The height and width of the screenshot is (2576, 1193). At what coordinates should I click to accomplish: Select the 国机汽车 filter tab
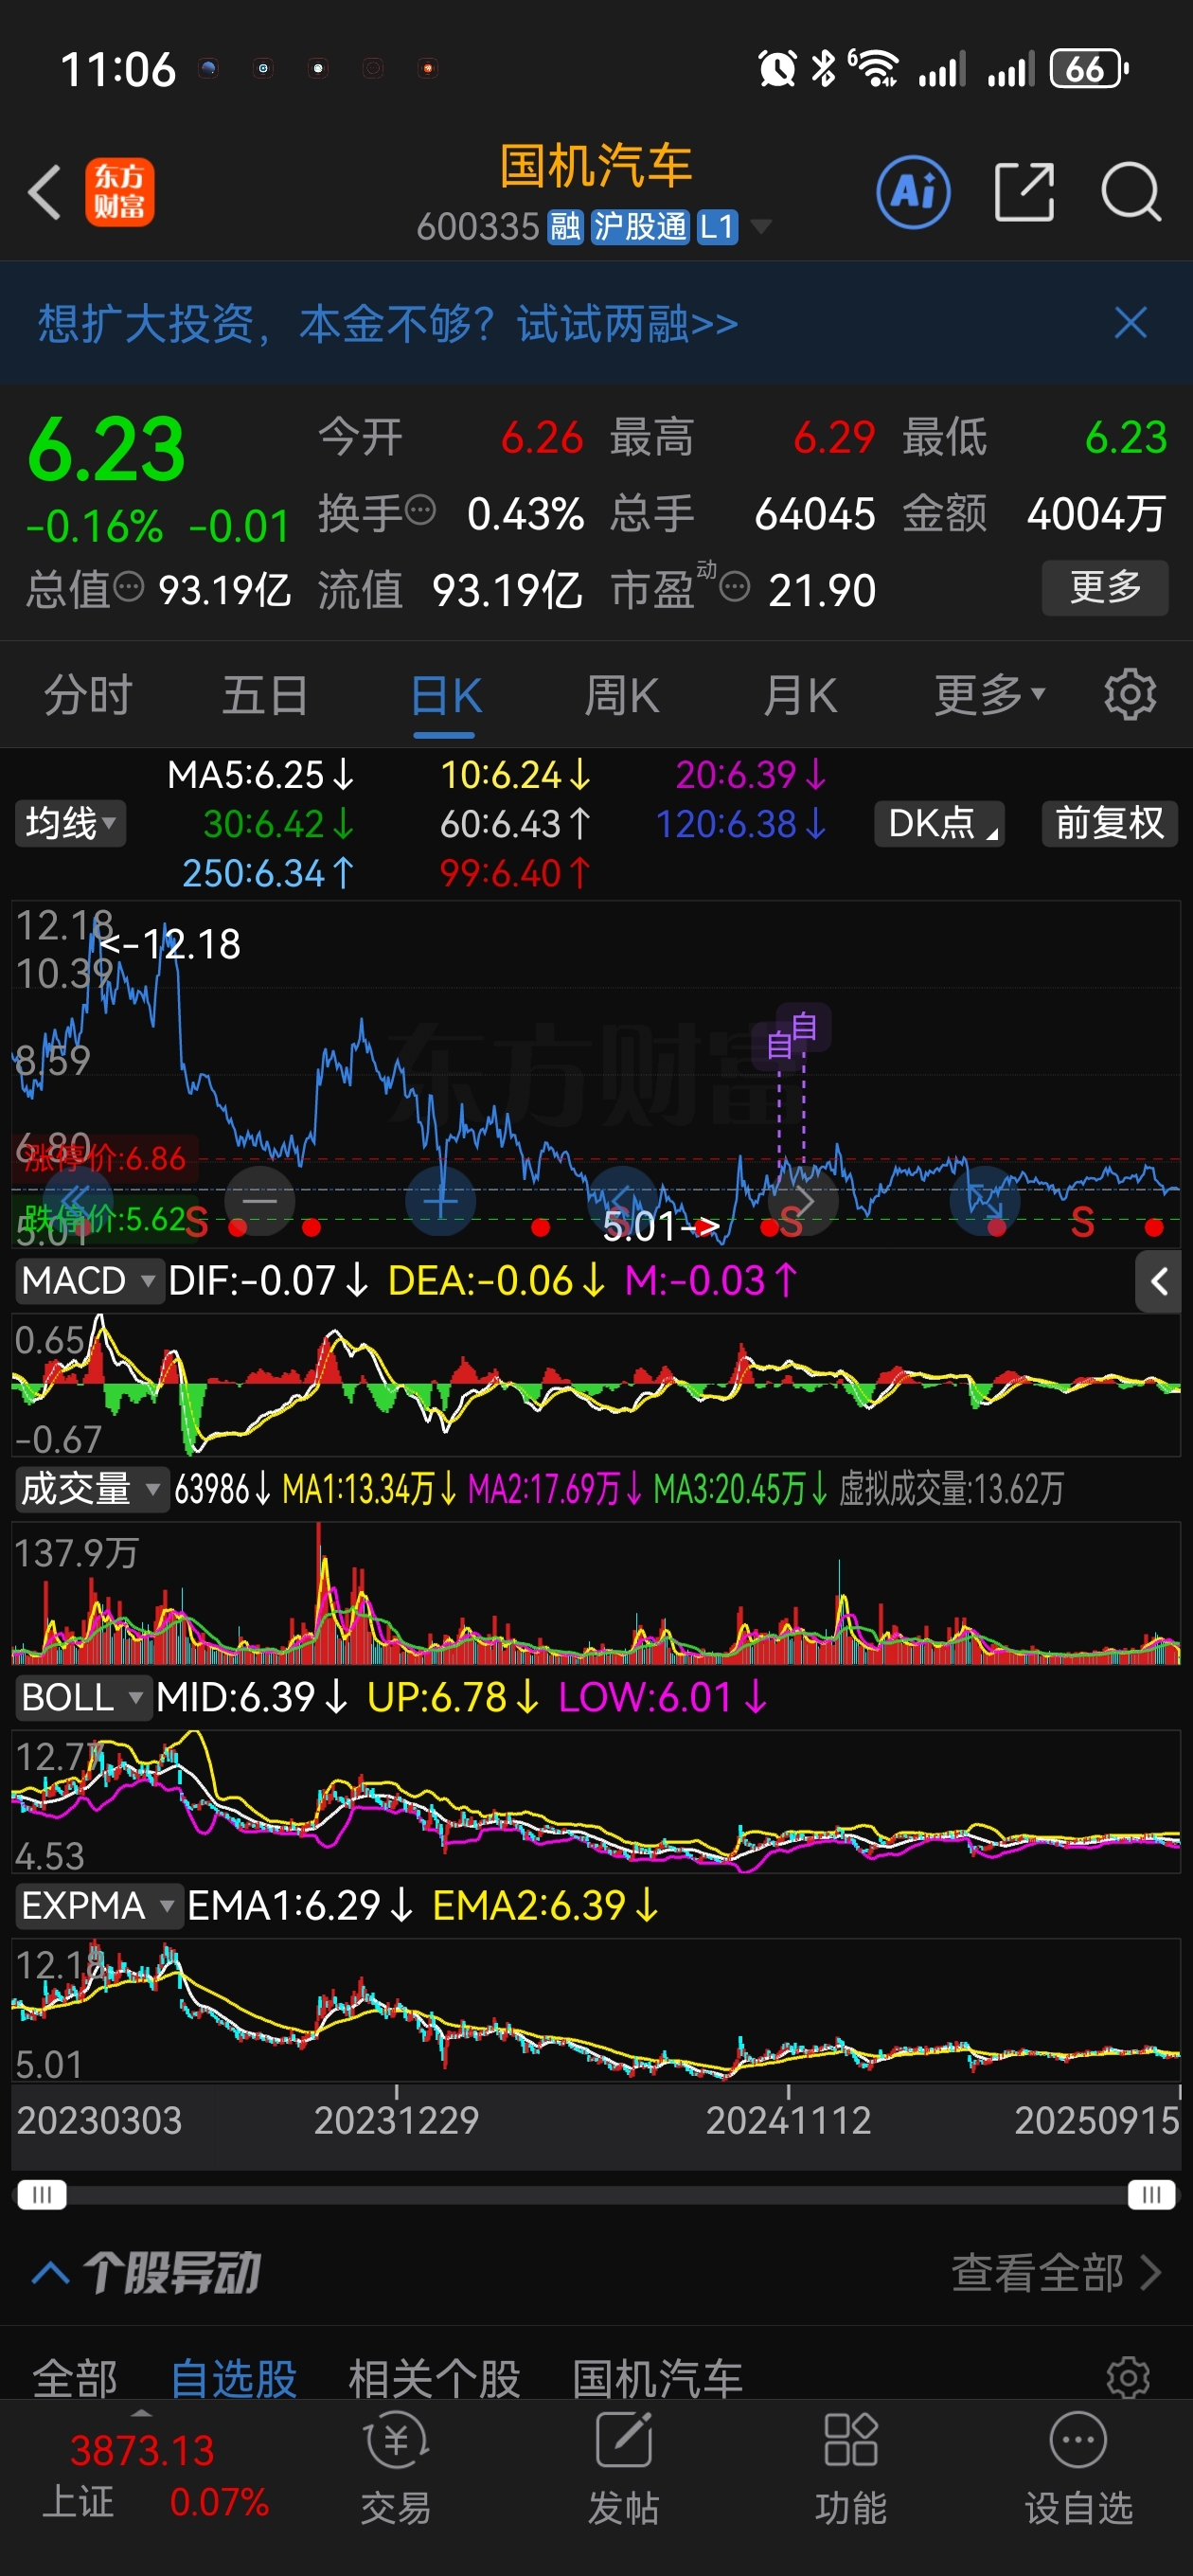(x=657, y=2377)
